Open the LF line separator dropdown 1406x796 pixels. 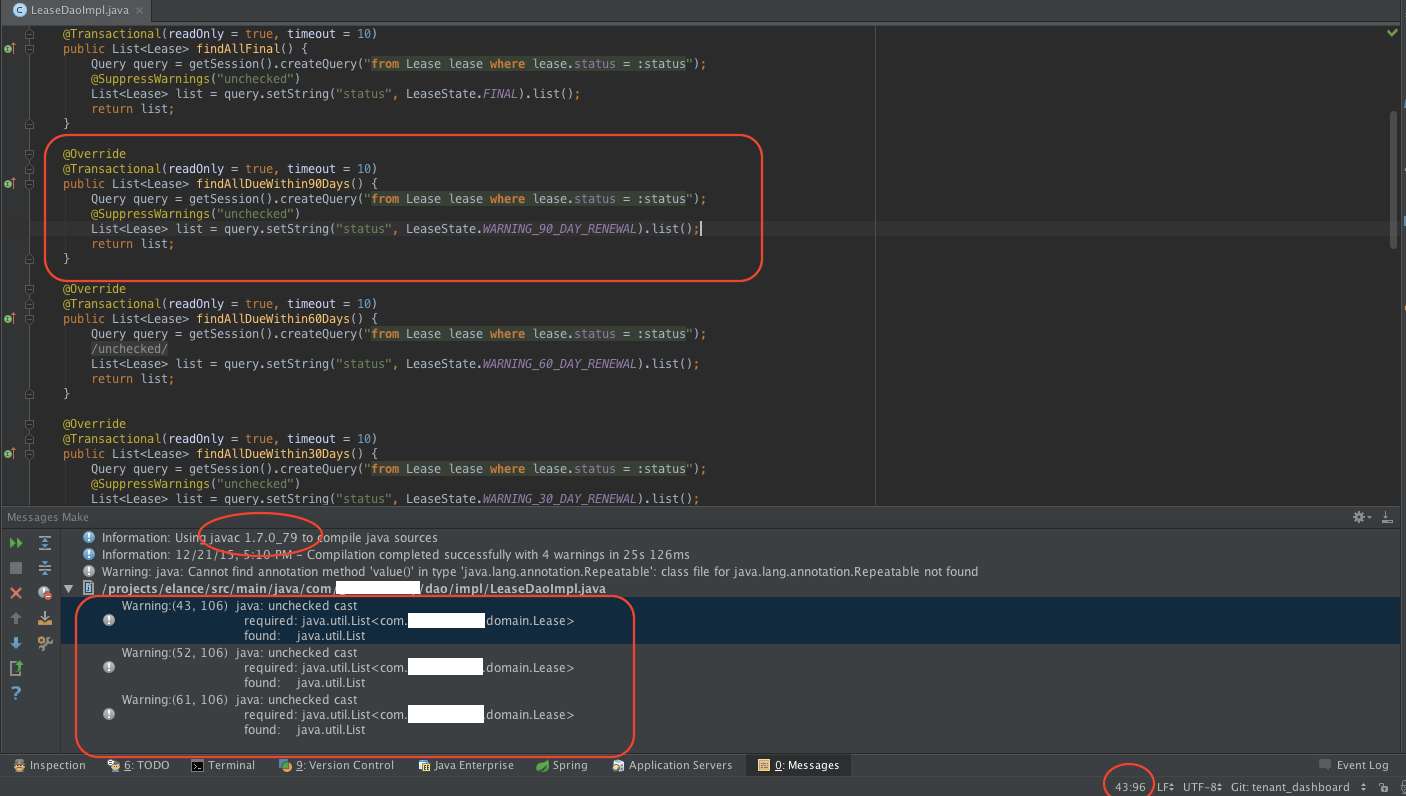[1166, 787]
